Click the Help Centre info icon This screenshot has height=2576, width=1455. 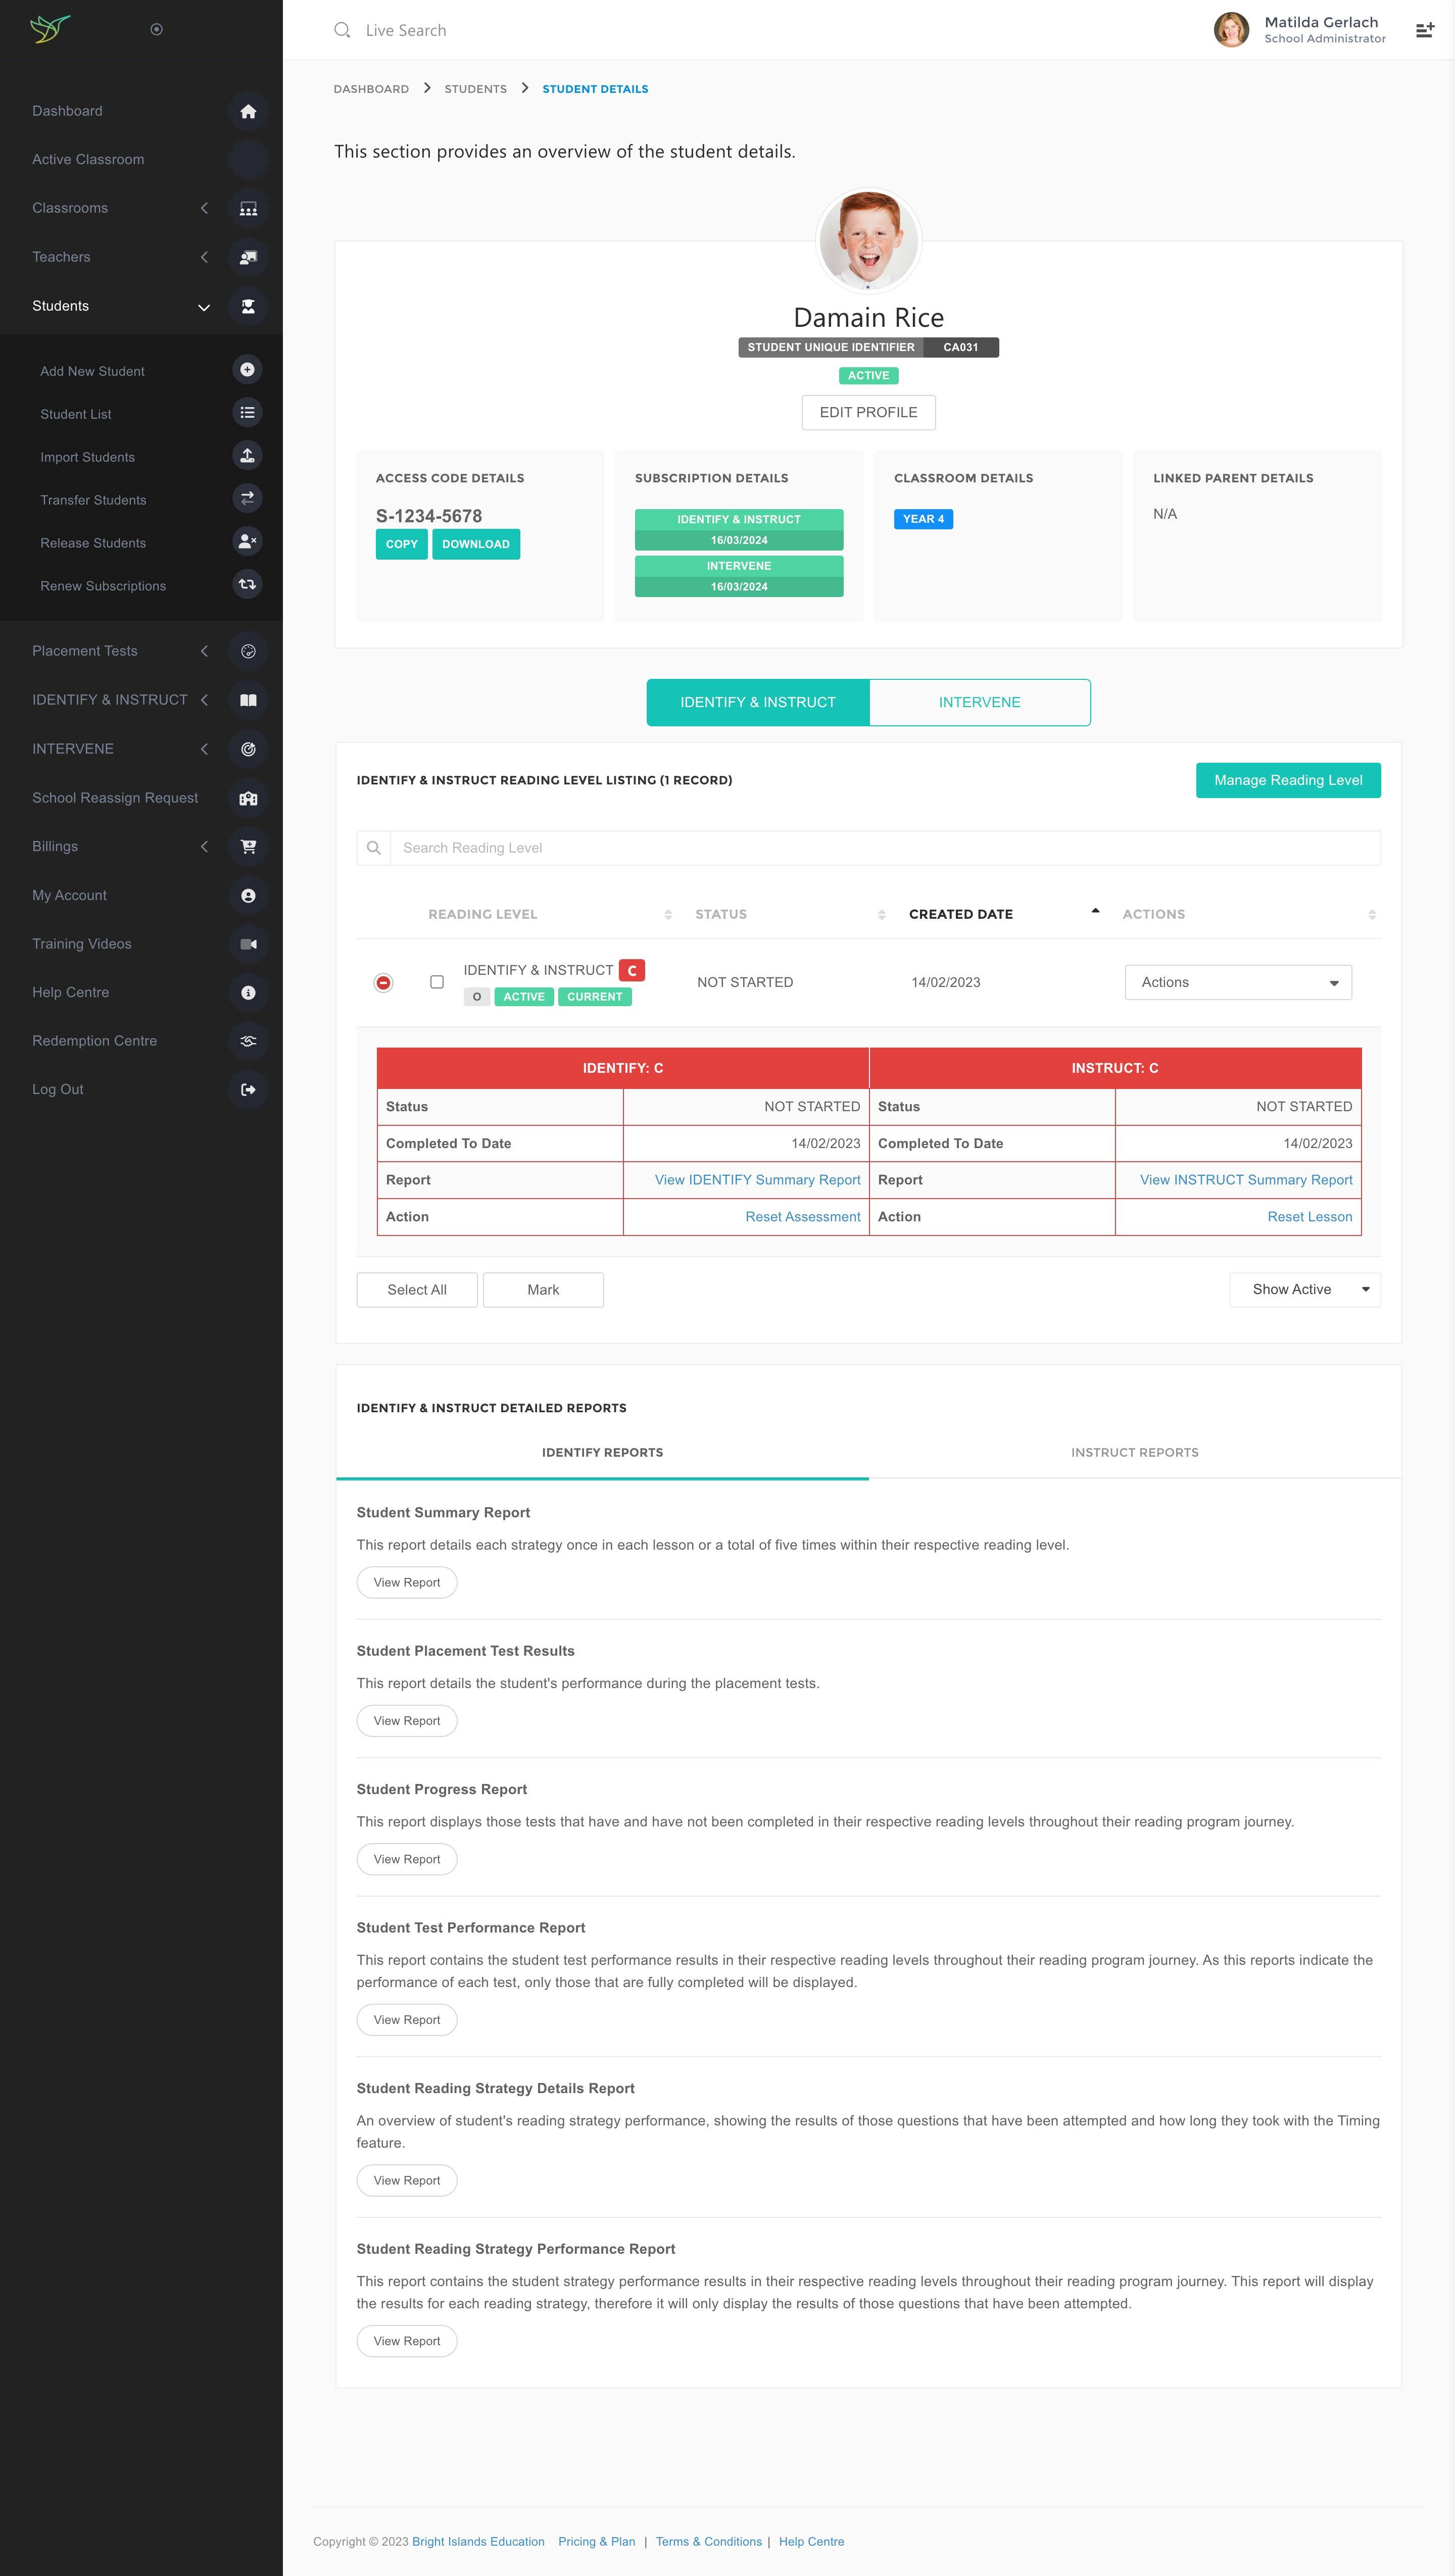click(248, 992)
